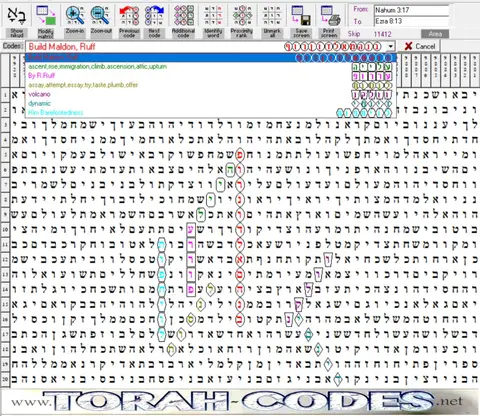The width and height of the screenshot is (480, 416).
Task: Open the Modify matrix icon
Action: (x=46, y=15)
